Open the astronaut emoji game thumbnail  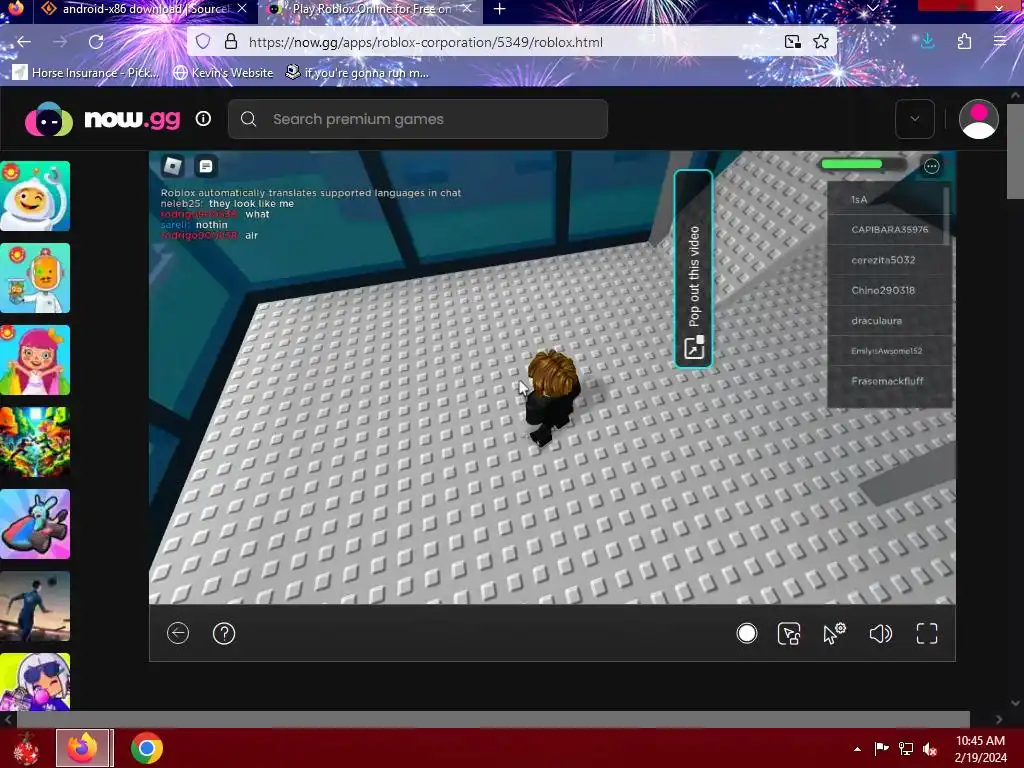35,196
